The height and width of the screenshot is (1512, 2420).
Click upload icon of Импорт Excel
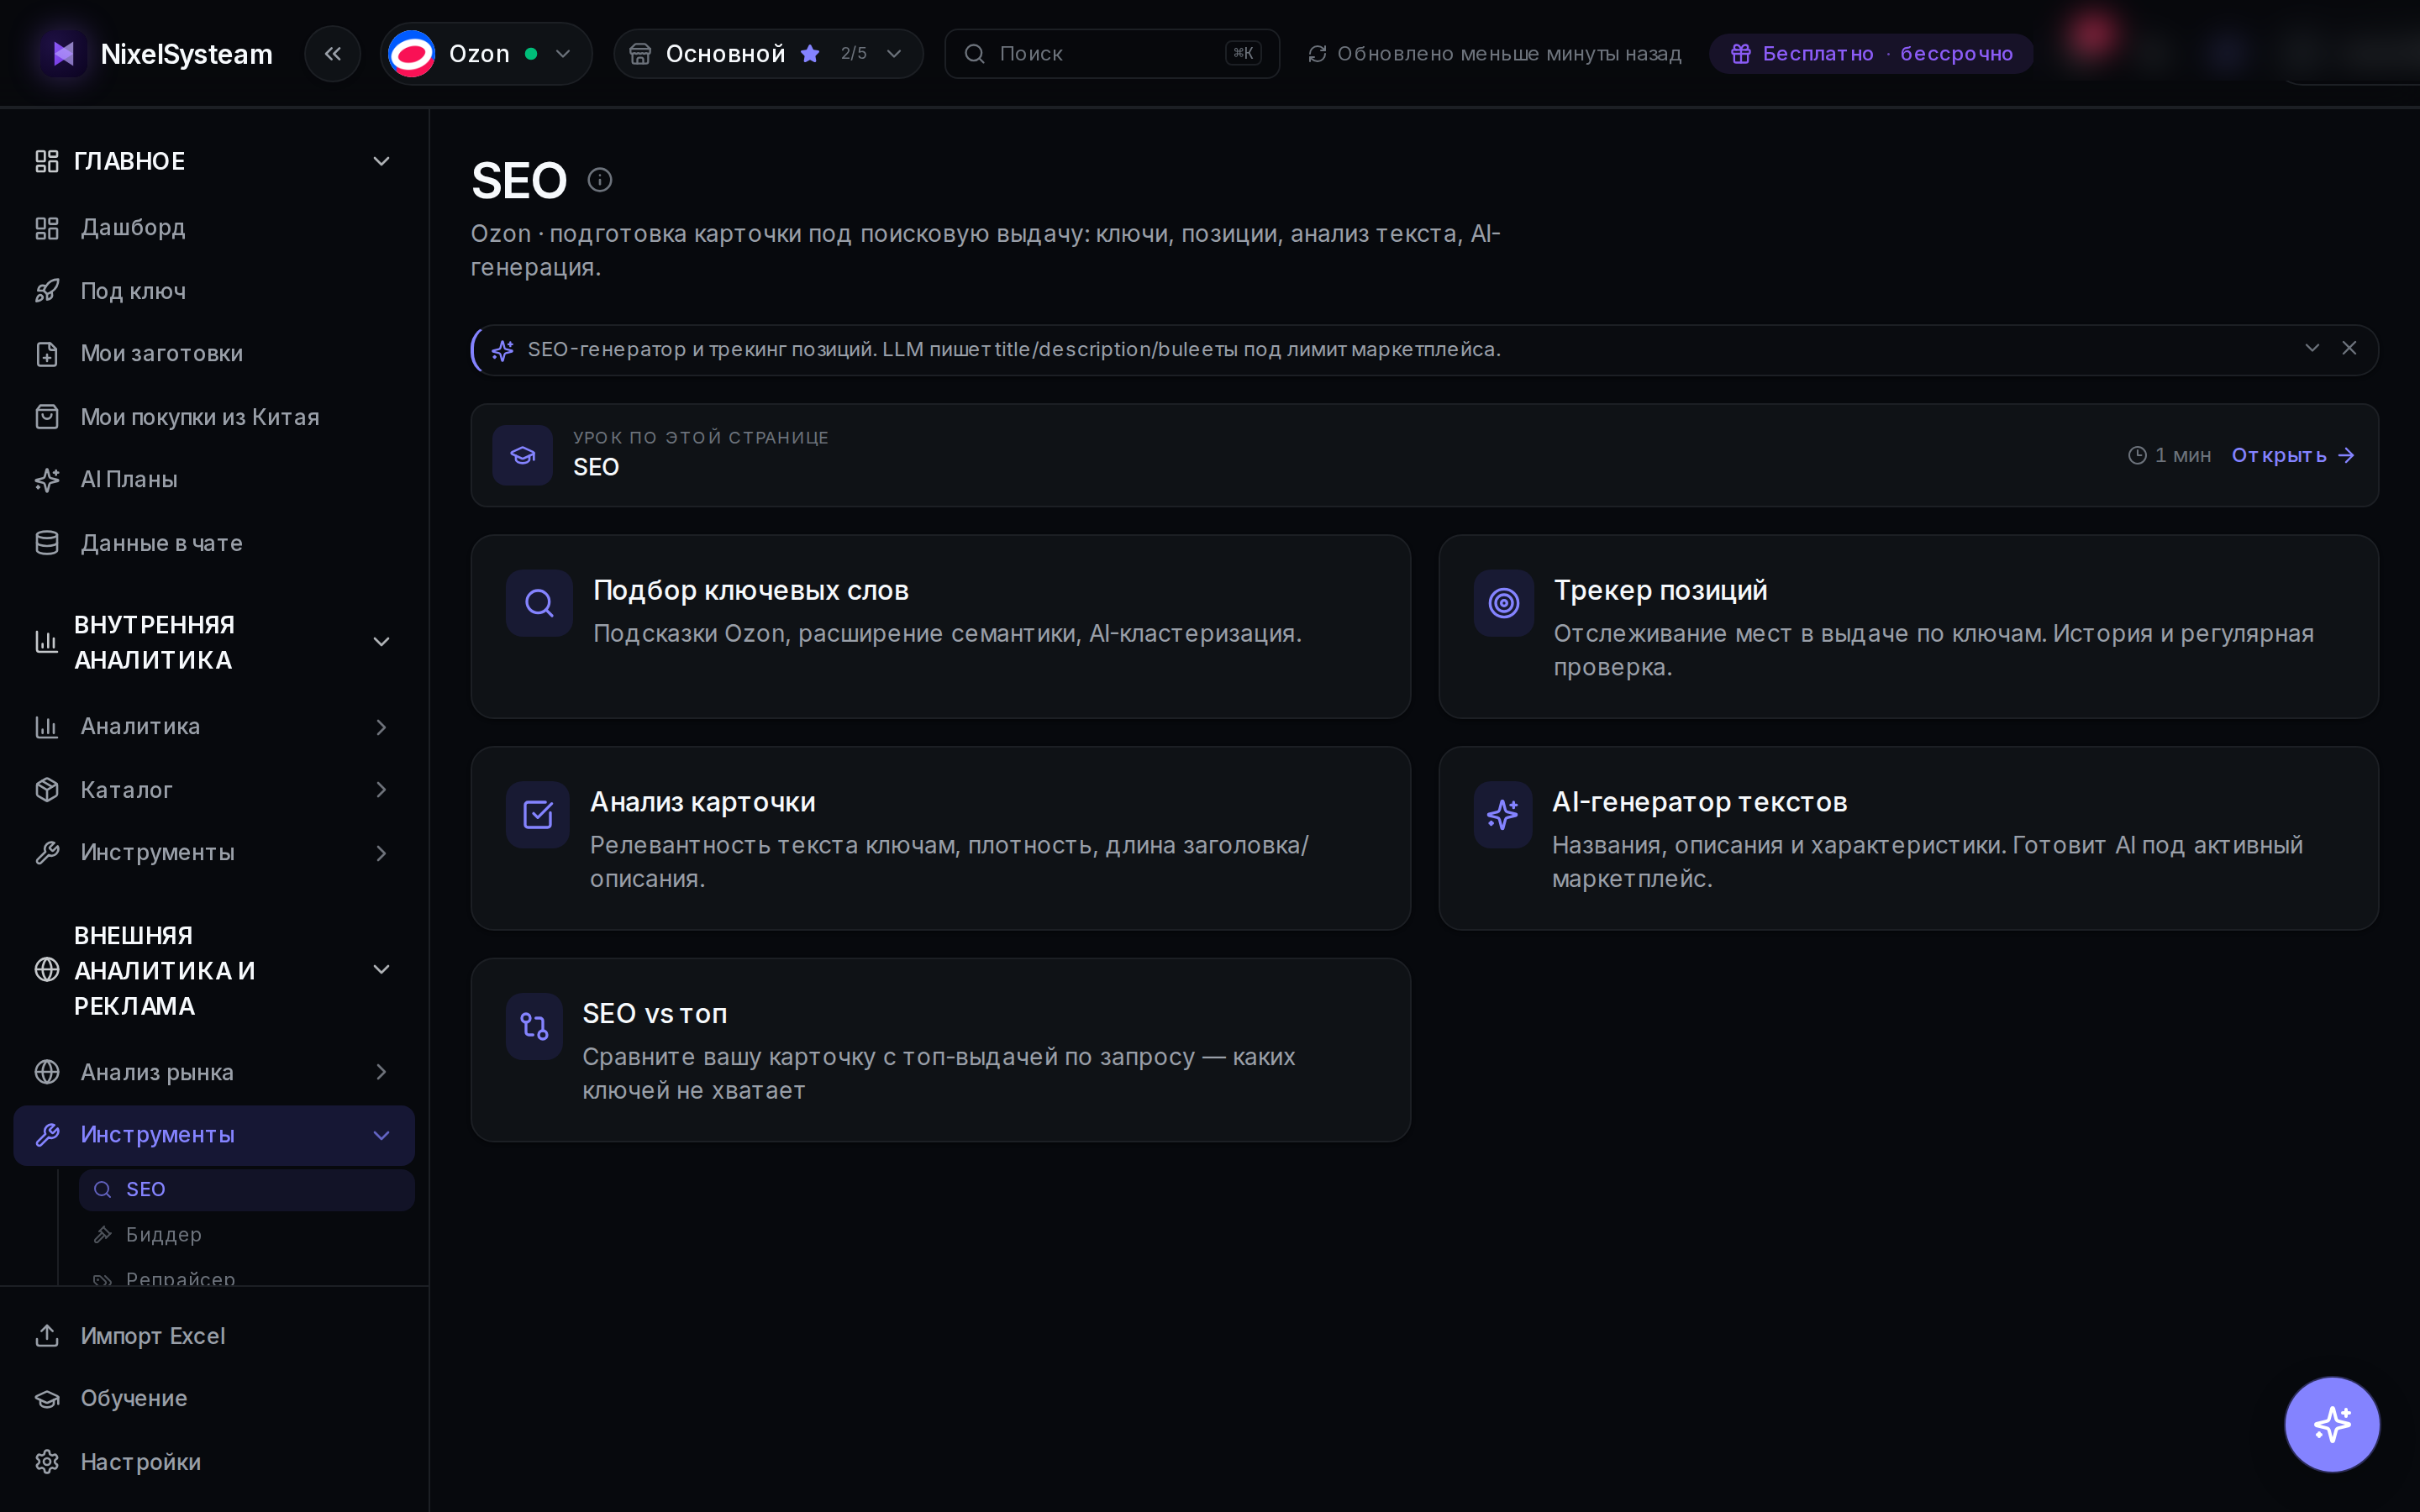(47, 1336)
